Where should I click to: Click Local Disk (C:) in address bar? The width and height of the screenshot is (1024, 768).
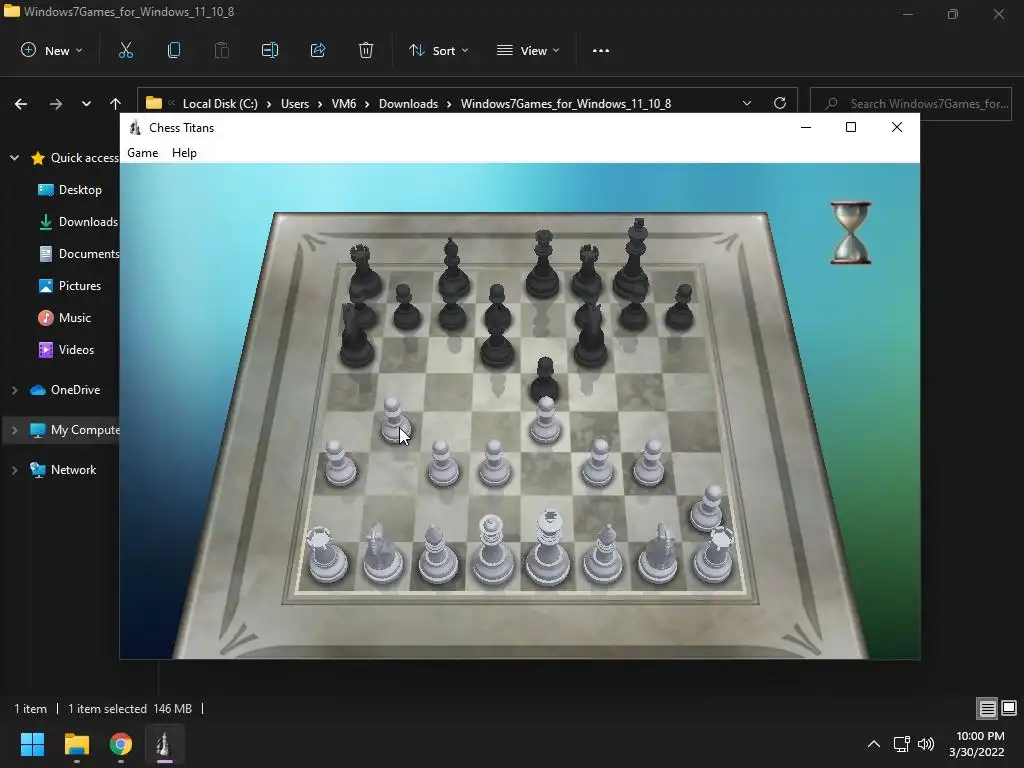tap(220, 104)
